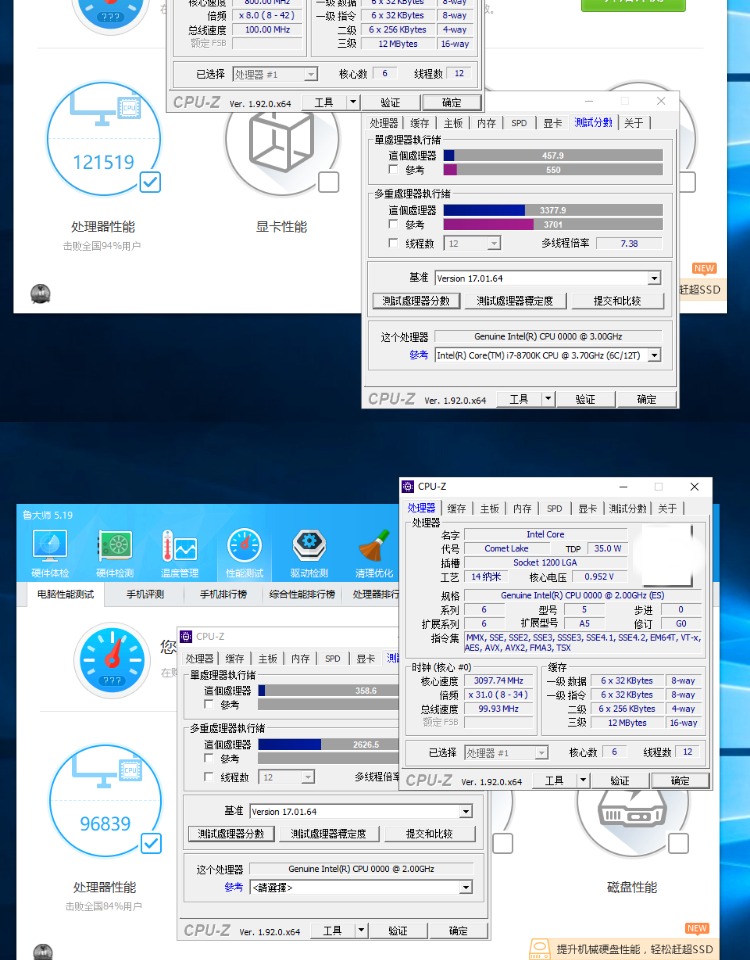Click the CPU-Z logo in the 358.6 score window title
The height and width of the screenshot is (960, 750).
pos(186,636)
